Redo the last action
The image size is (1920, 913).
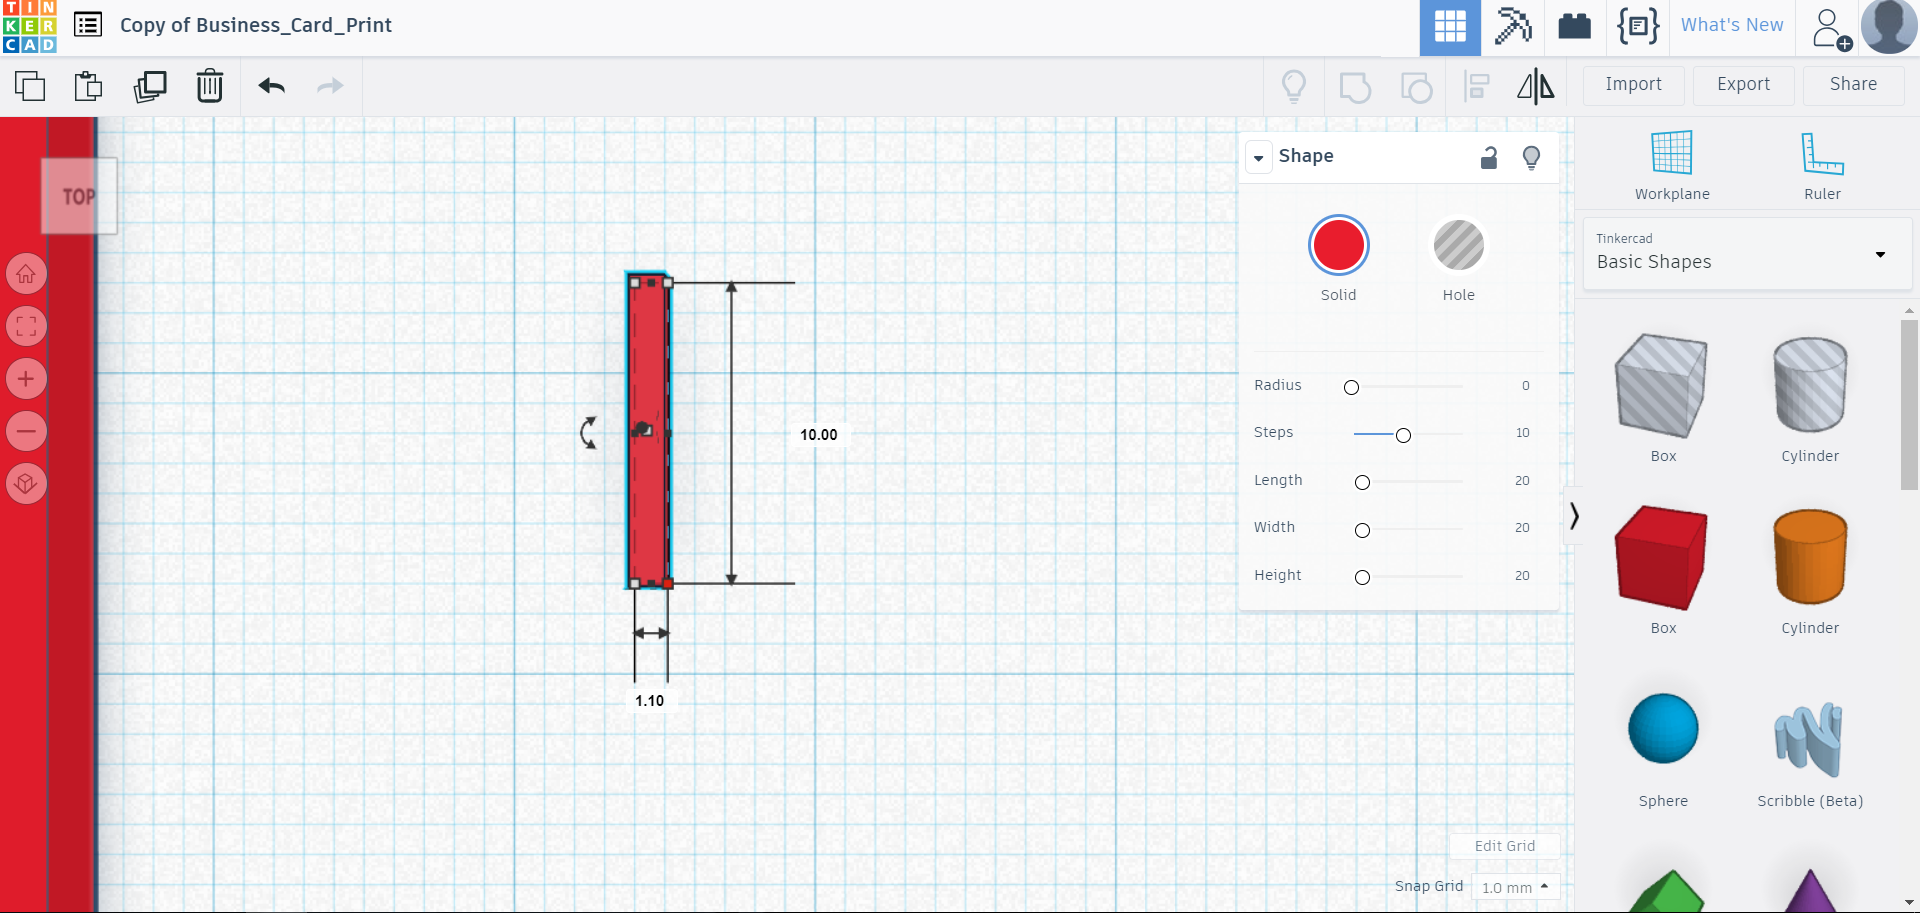(330, 86)
